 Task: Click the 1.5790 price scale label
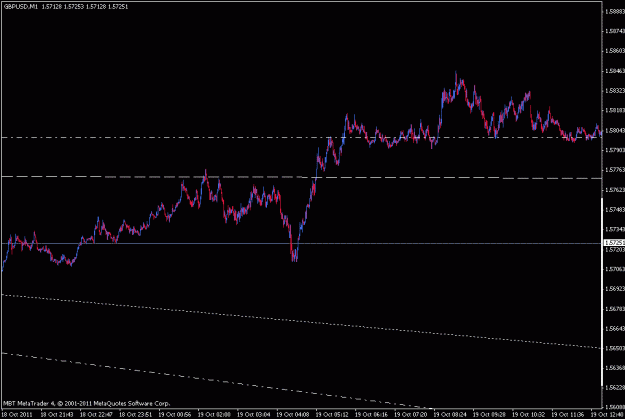[x=615, y=150]
